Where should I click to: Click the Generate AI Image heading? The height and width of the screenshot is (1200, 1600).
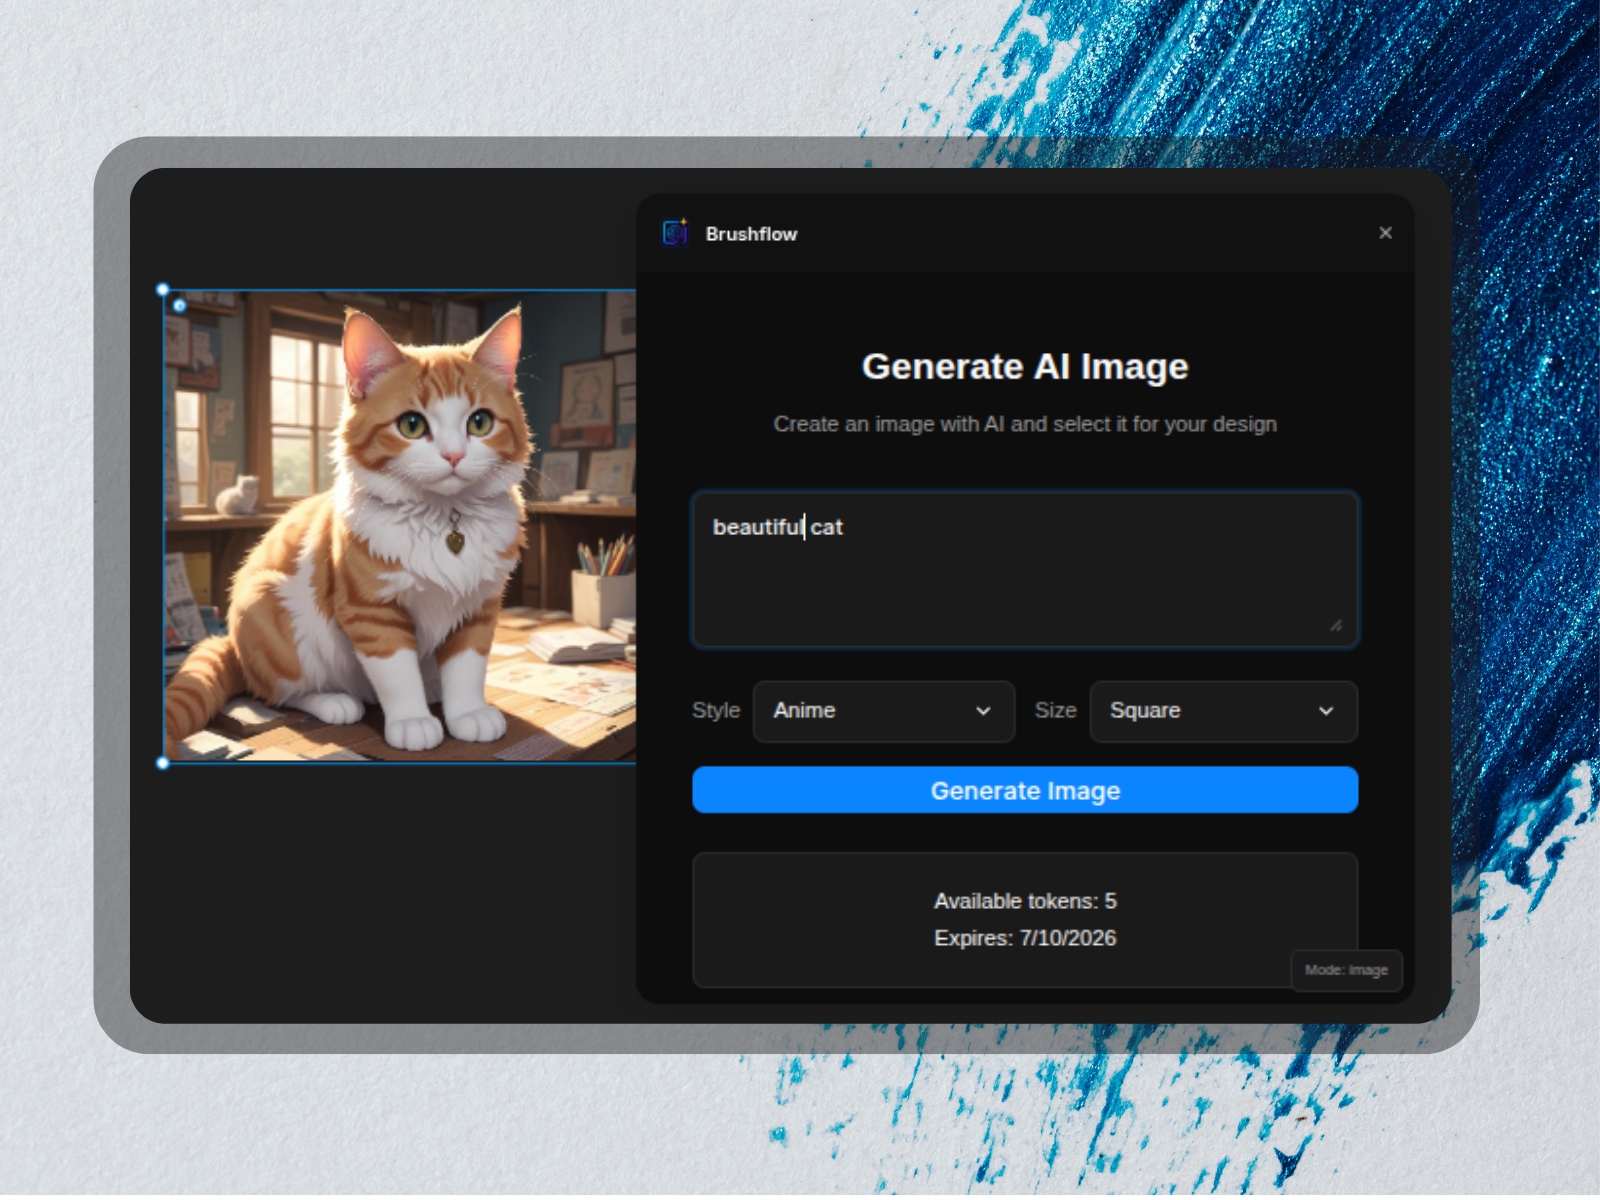1024,366
